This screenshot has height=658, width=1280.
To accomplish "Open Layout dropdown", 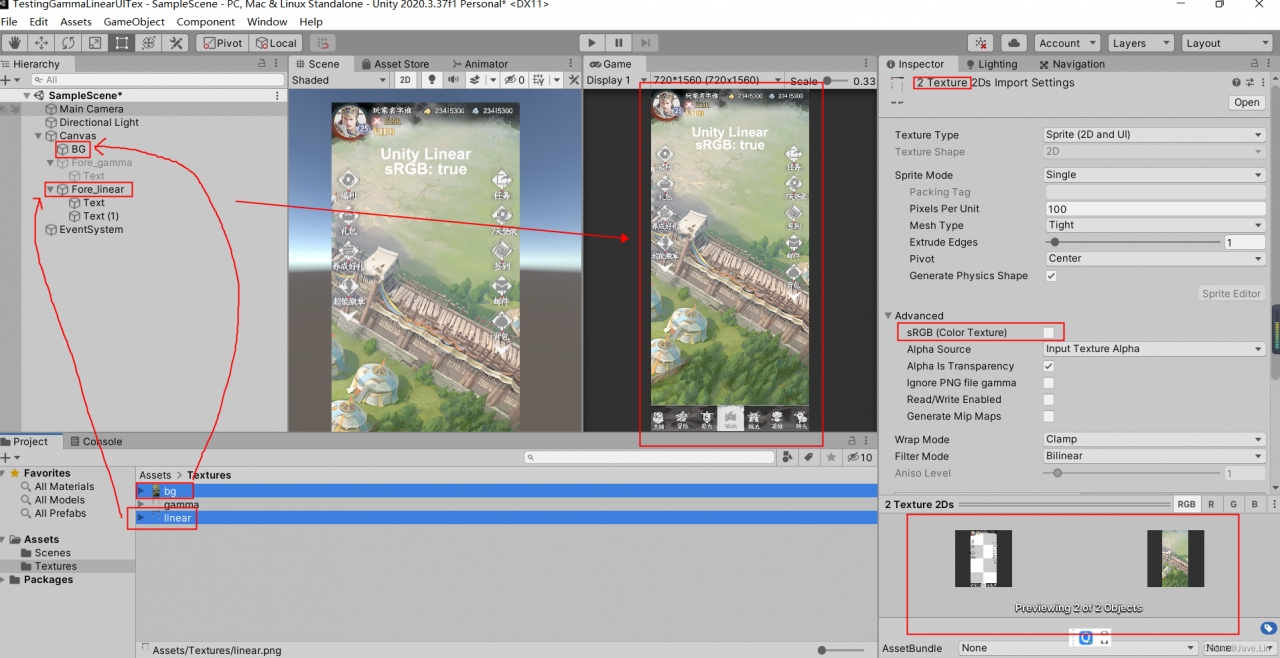I will tap(1226, 43).
